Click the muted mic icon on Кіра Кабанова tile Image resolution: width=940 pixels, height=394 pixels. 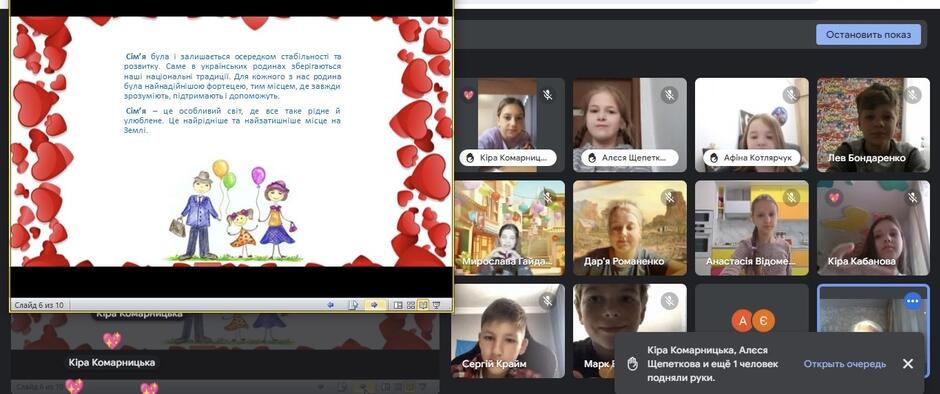pos(912,197)
